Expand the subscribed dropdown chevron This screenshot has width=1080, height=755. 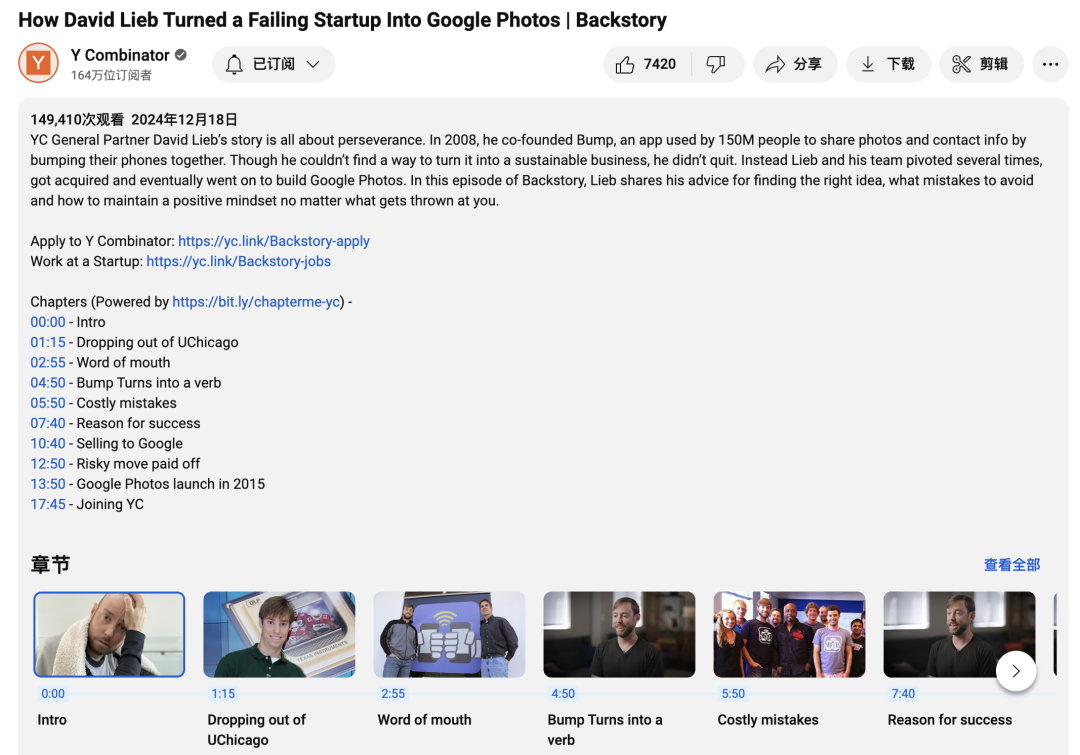click(313, 65)
